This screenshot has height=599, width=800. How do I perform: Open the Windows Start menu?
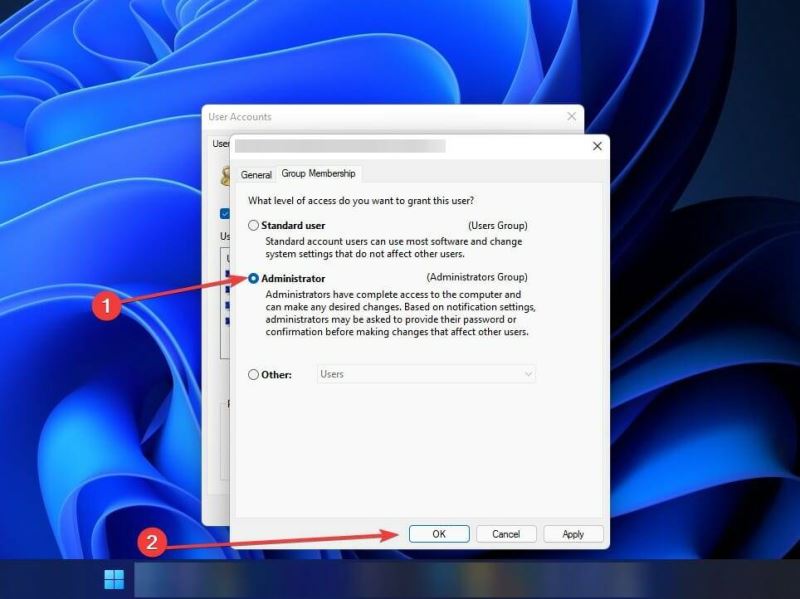coord(112,578)
